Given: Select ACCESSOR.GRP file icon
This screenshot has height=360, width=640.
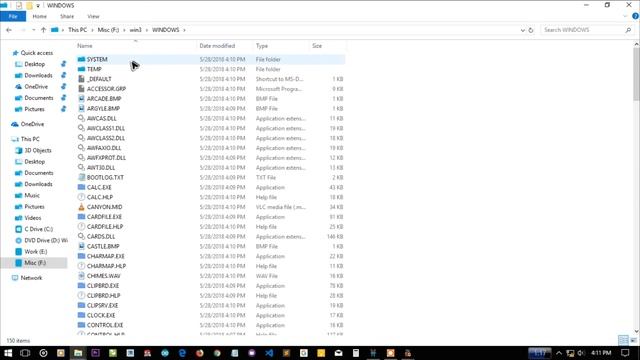Looking at the screenshot, I should (81, 89).
